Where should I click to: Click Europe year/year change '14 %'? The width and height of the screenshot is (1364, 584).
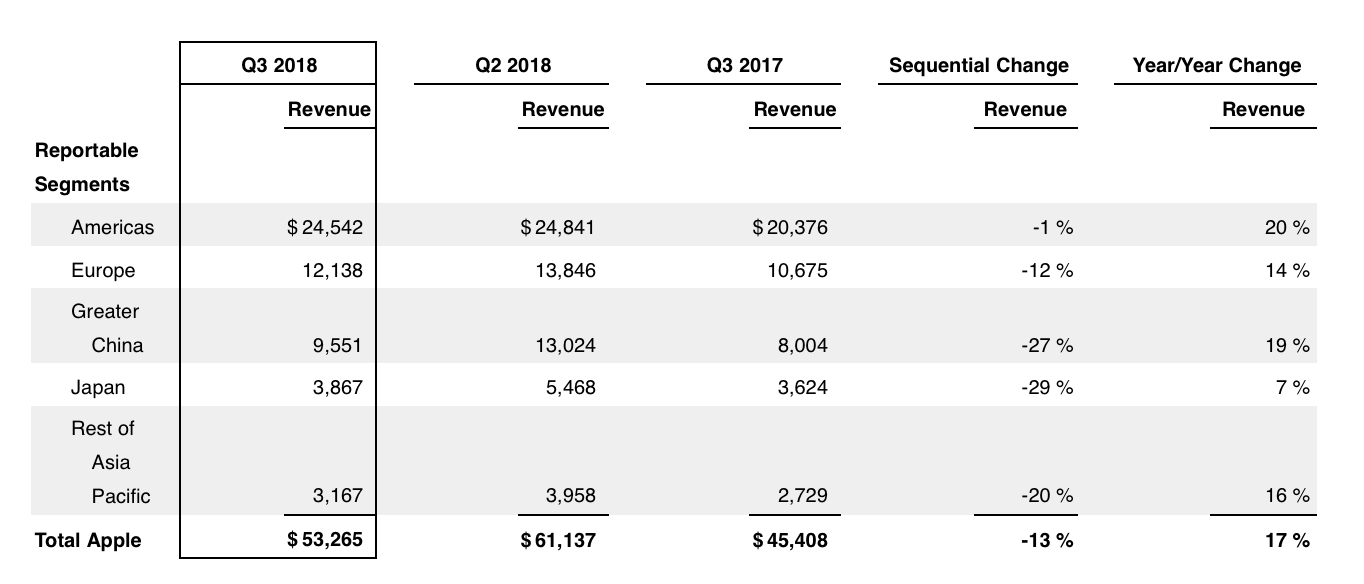[x=1287, y=270]
